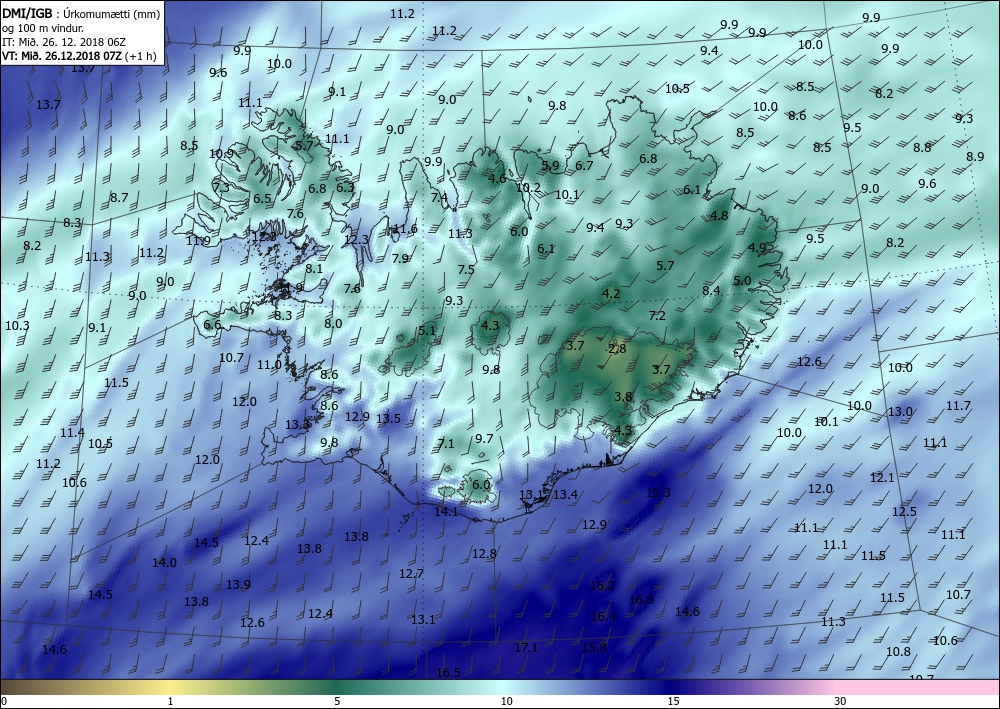Click the color scale label '1'
Screen dimensions: 1000x709
[x=170, y=702]
